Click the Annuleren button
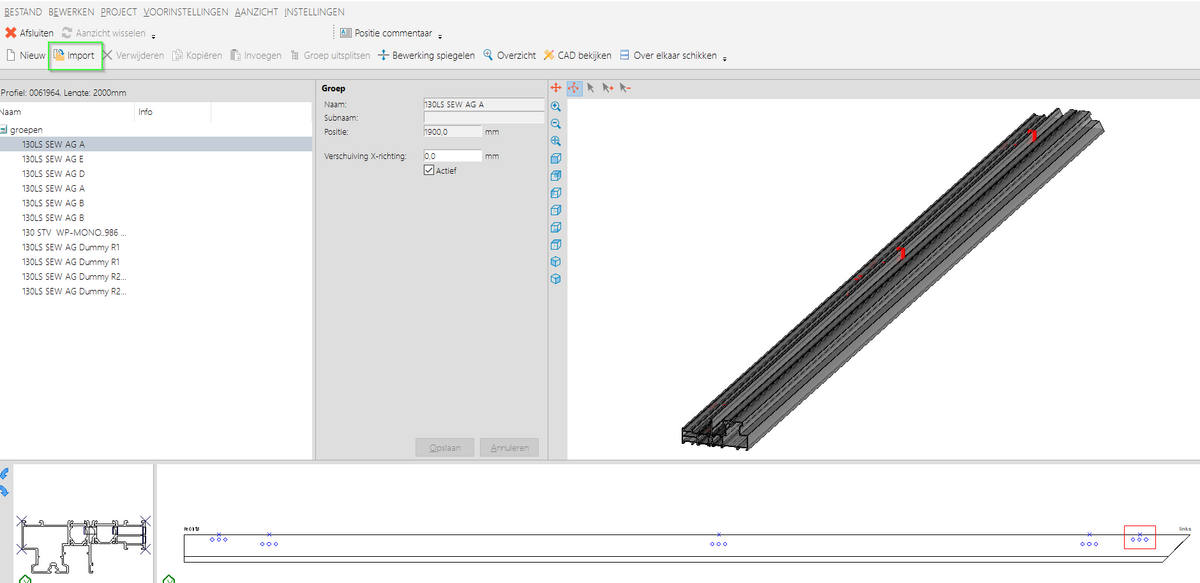This screenshot has width=1200, height=583. click(509, 448)
